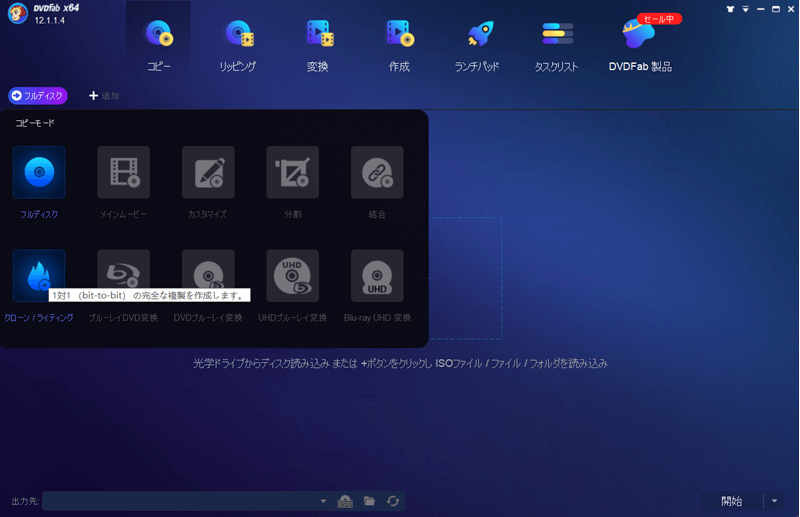The height and width of the screenshot is (517, 800).
Task: Click the ISO output icon in bottom bar
Action: [x=346, y=500]
